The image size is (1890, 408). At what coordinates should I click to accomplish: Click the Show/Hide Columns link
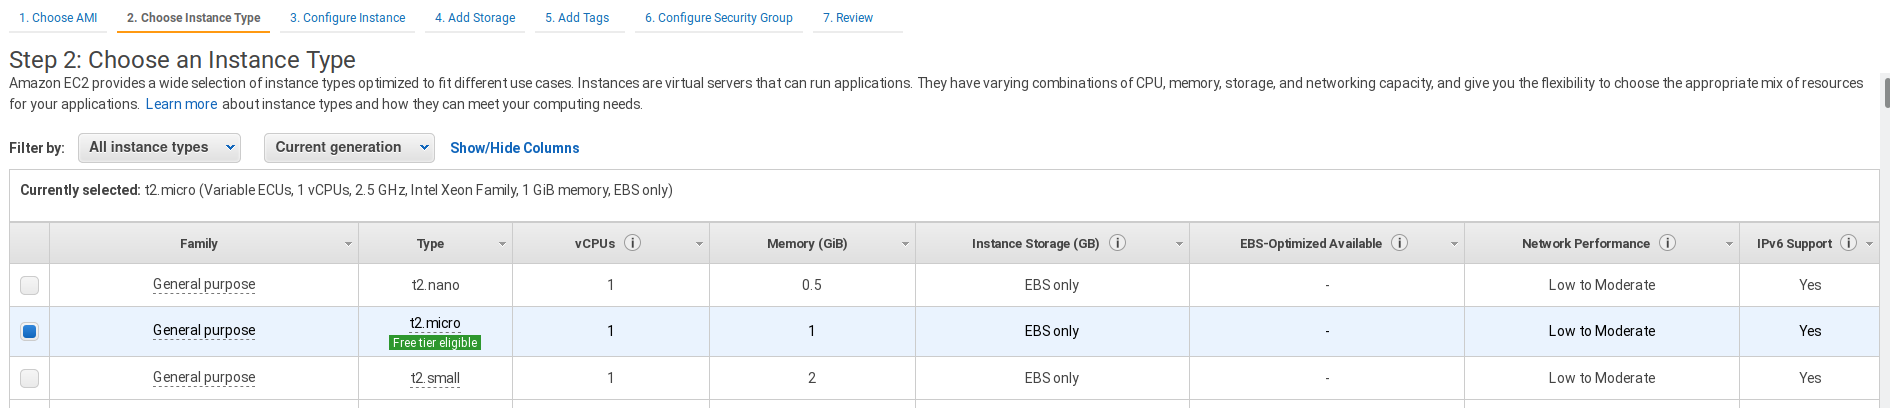514,148
